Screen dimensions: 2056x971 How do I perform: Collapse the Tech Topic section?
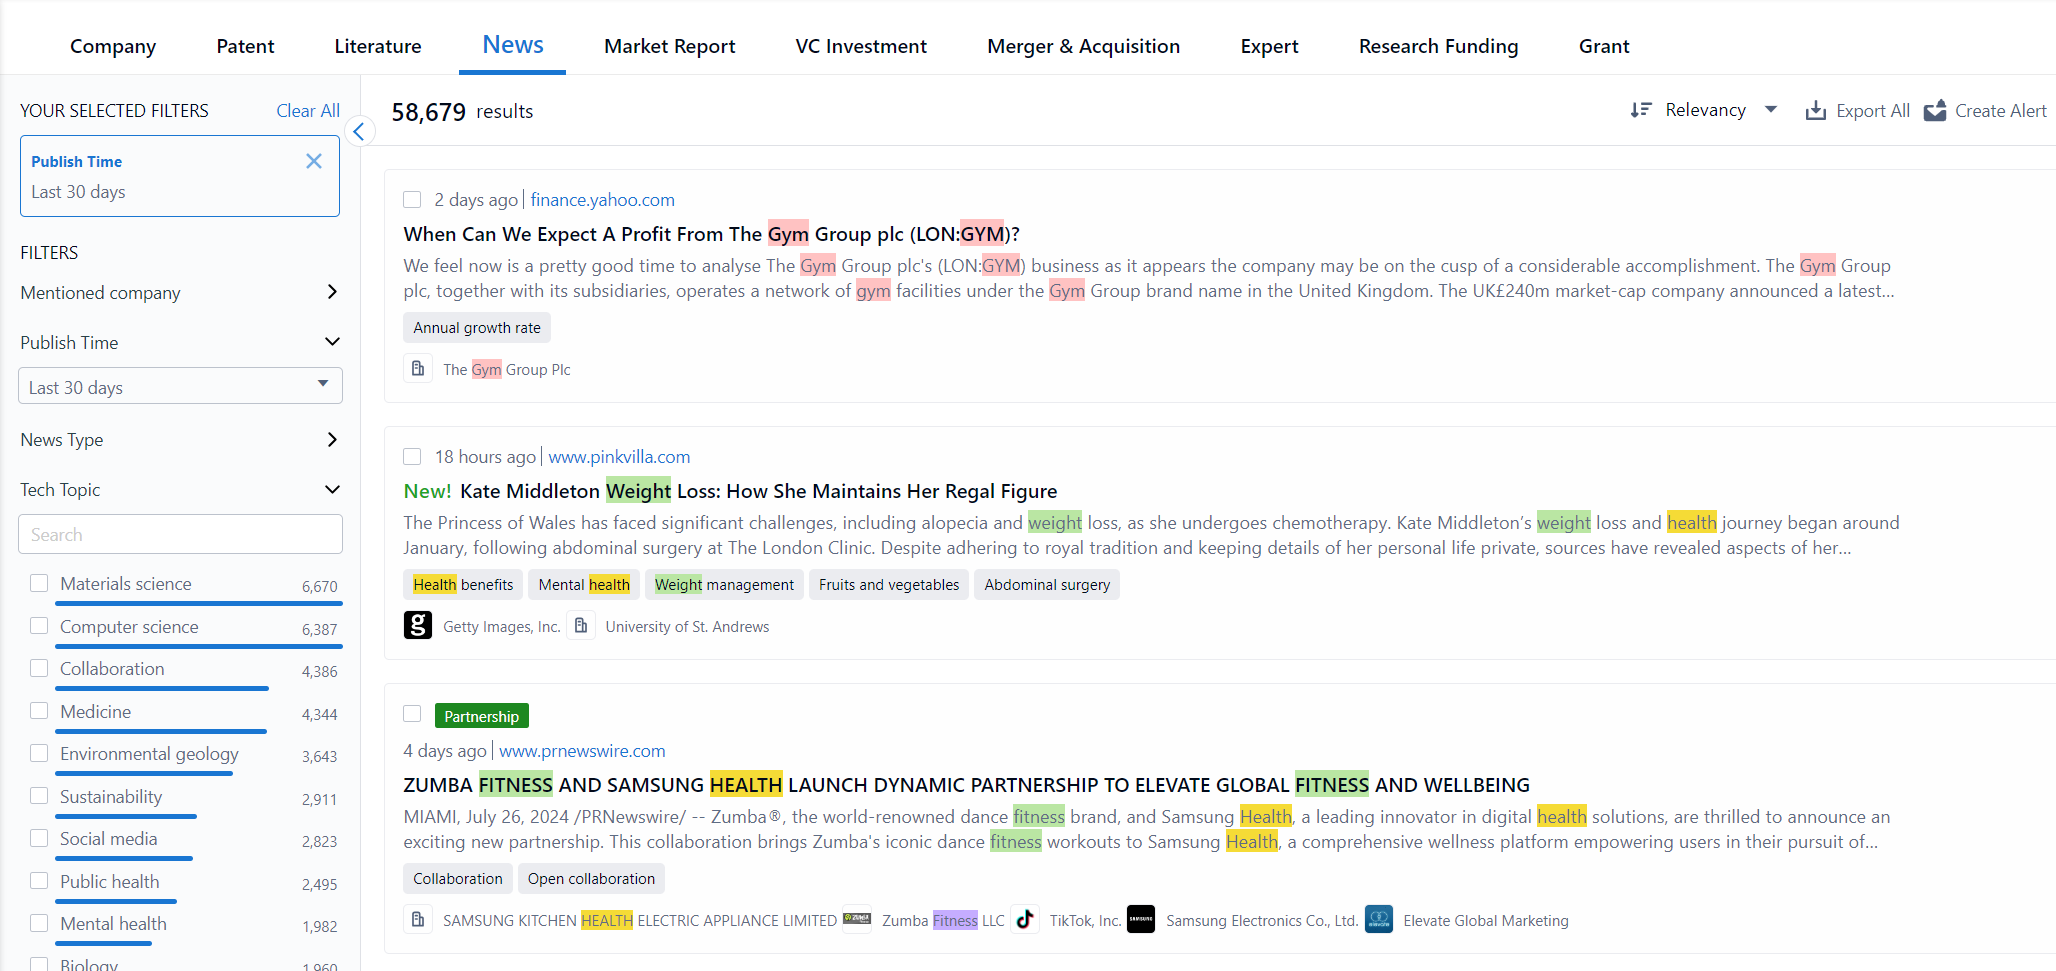click(x=332, y=489)
